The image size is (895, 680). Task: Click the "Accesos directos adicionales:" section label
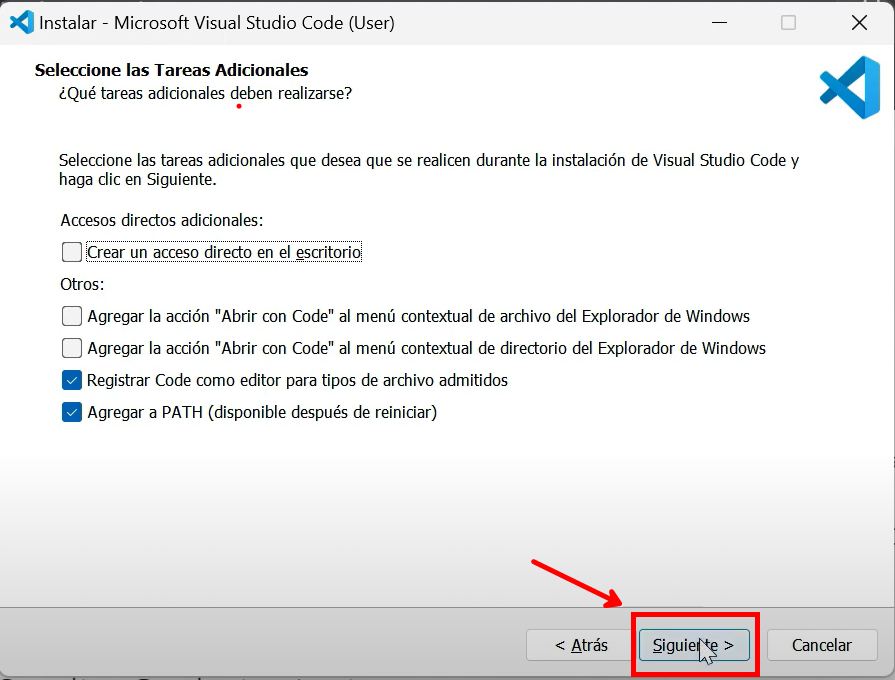tap(162, 220)
